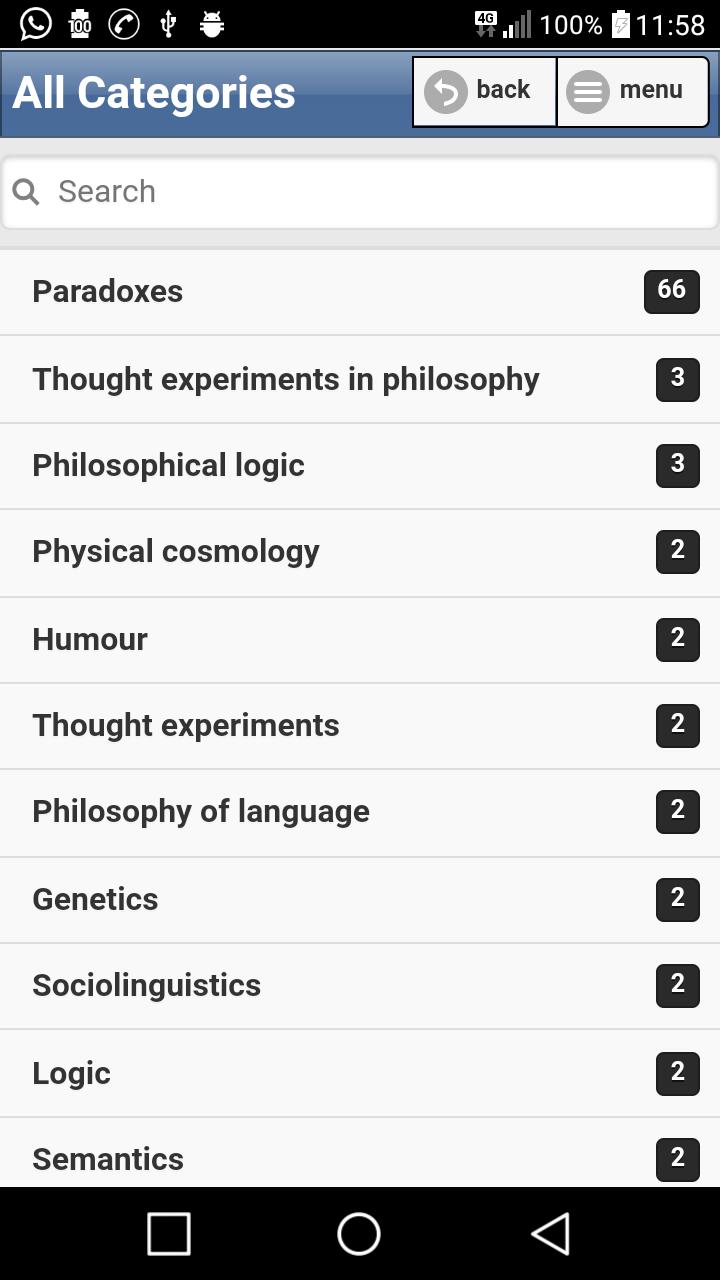Viewport: 720px width, 1280px height.
Task: Tap the Android home circle icon
Action: tap(359, 1233)
